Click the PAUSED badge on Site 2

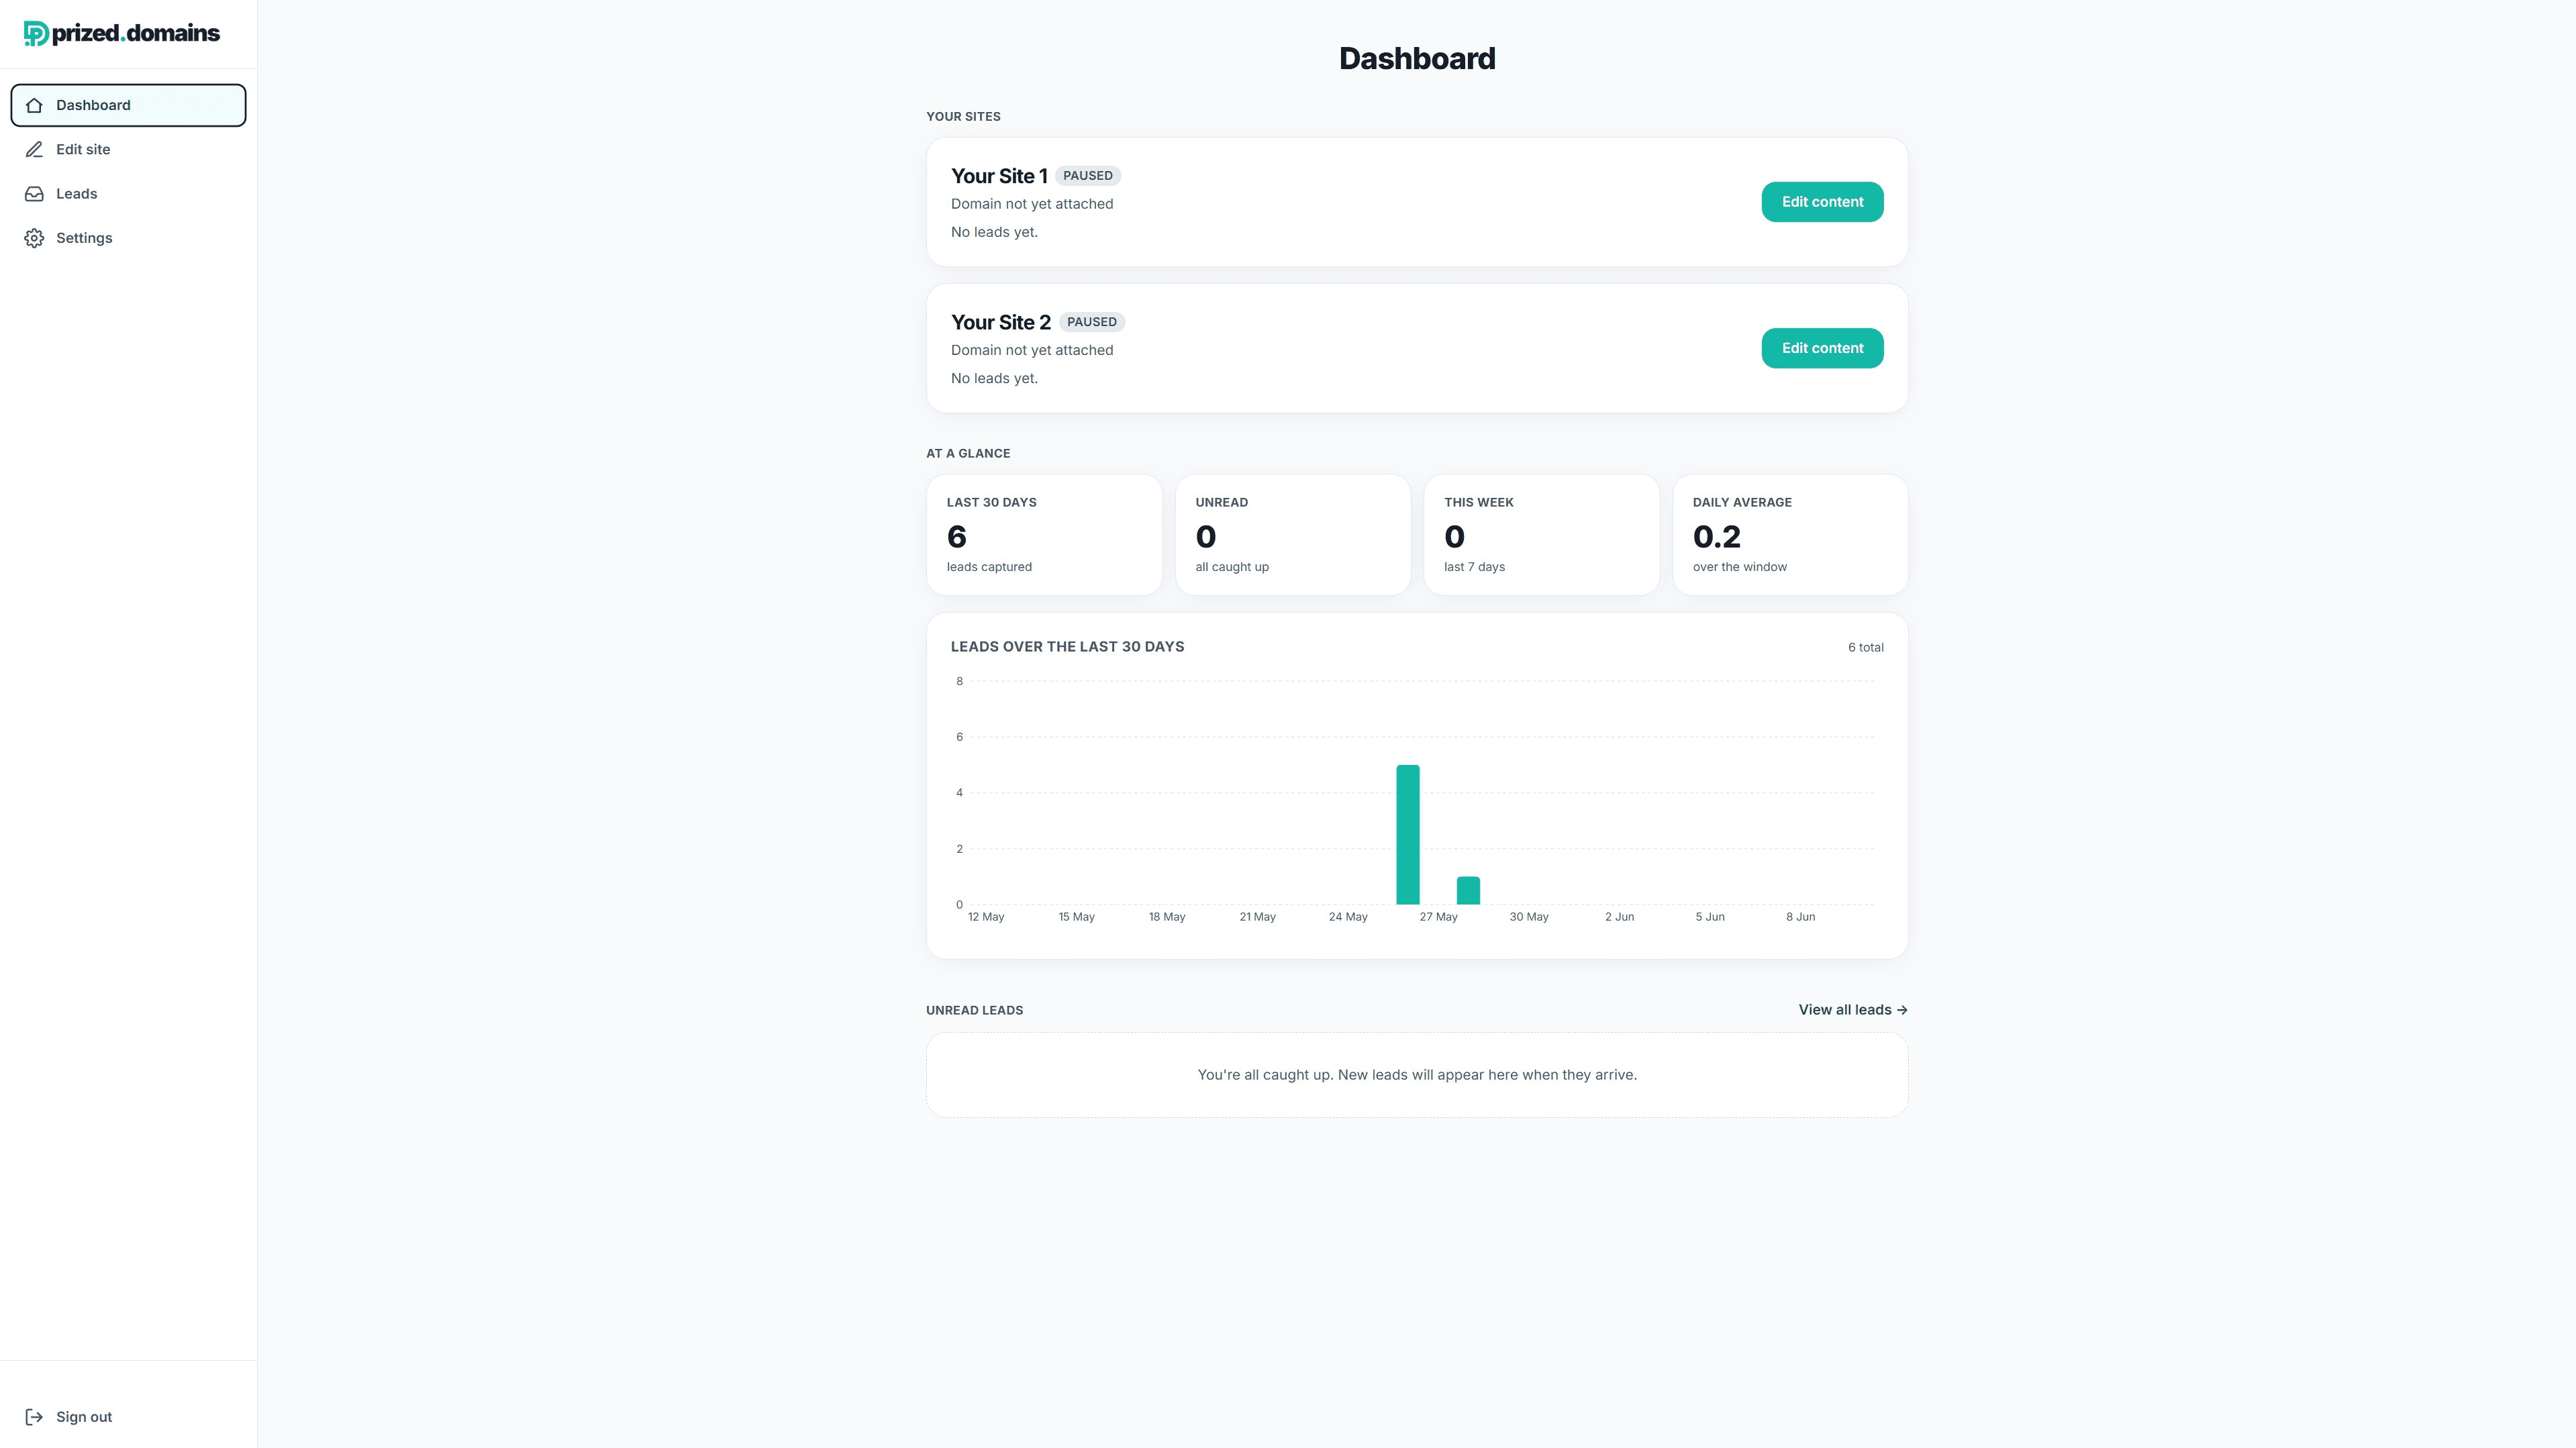tap(1092, 322)
